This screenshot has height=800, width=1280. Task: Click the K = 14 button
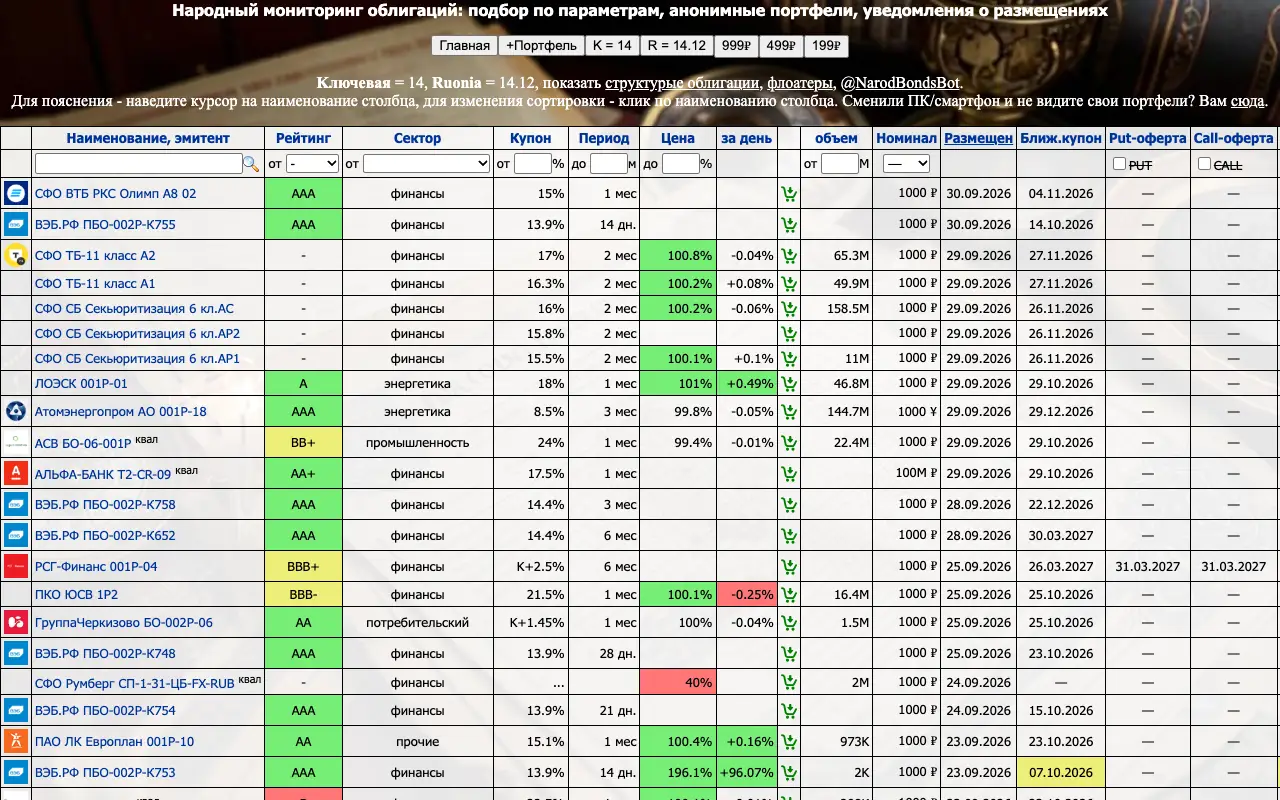612,46
